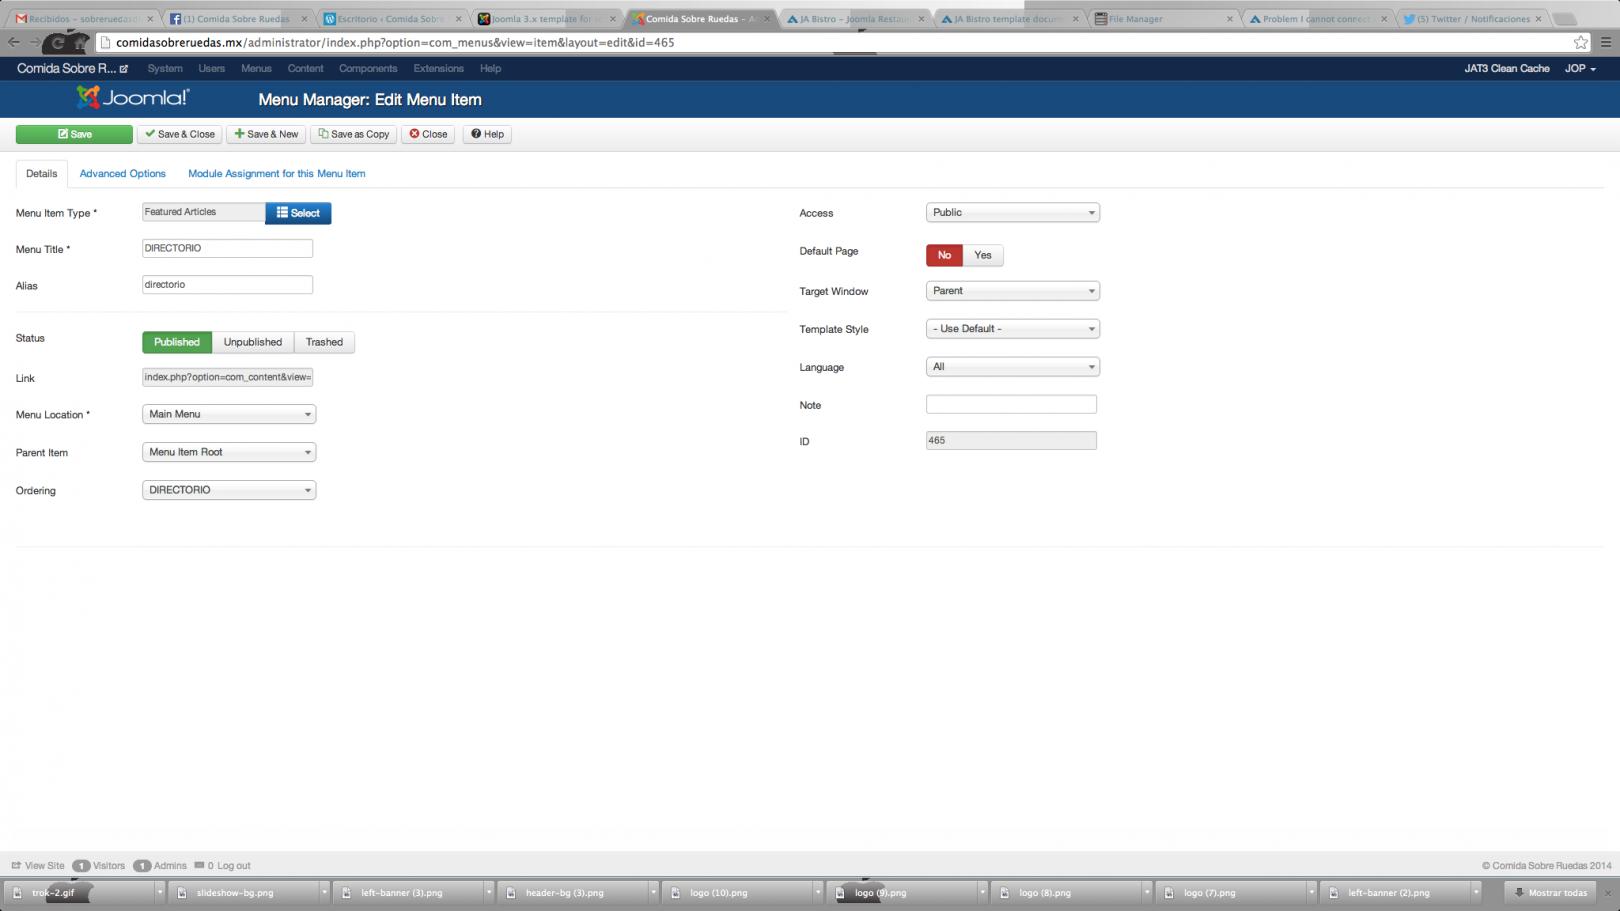Set Default Page to No
The image size is (1620, 911).
[944, 255]
